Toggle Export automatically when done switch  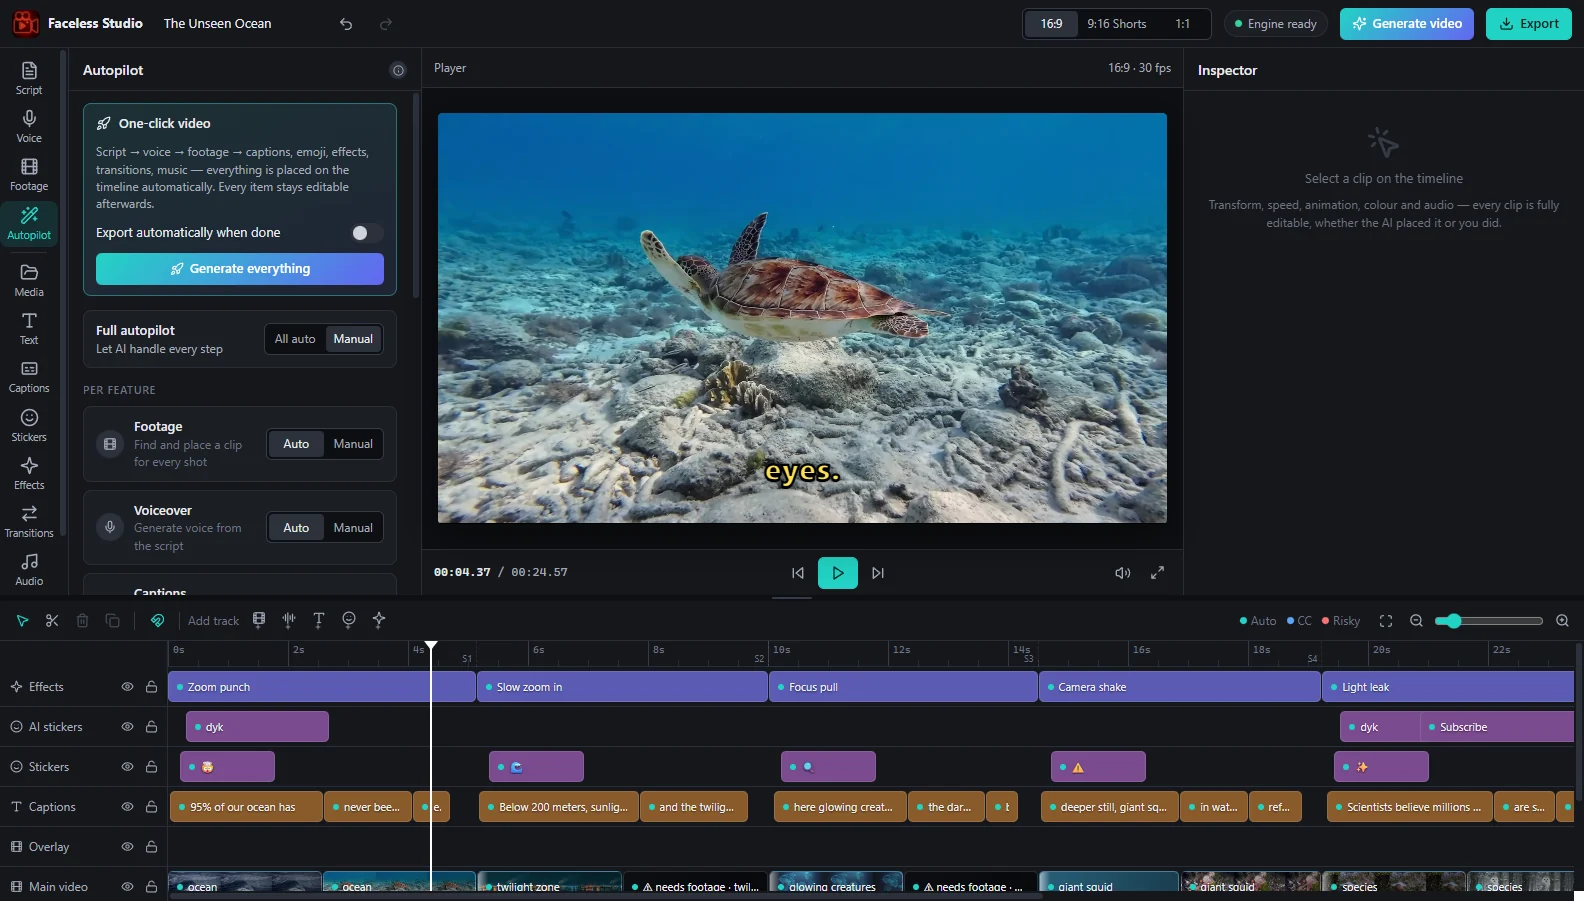point(366,233)
